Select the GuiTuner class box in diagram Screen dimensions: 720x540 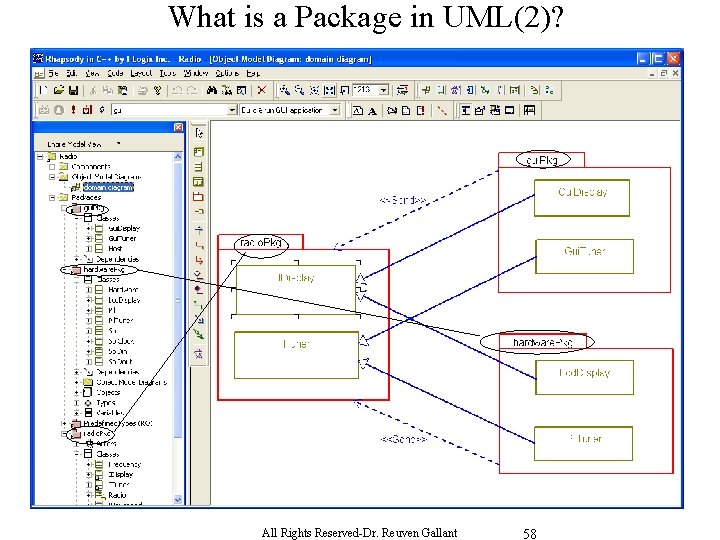pos(585,256)
